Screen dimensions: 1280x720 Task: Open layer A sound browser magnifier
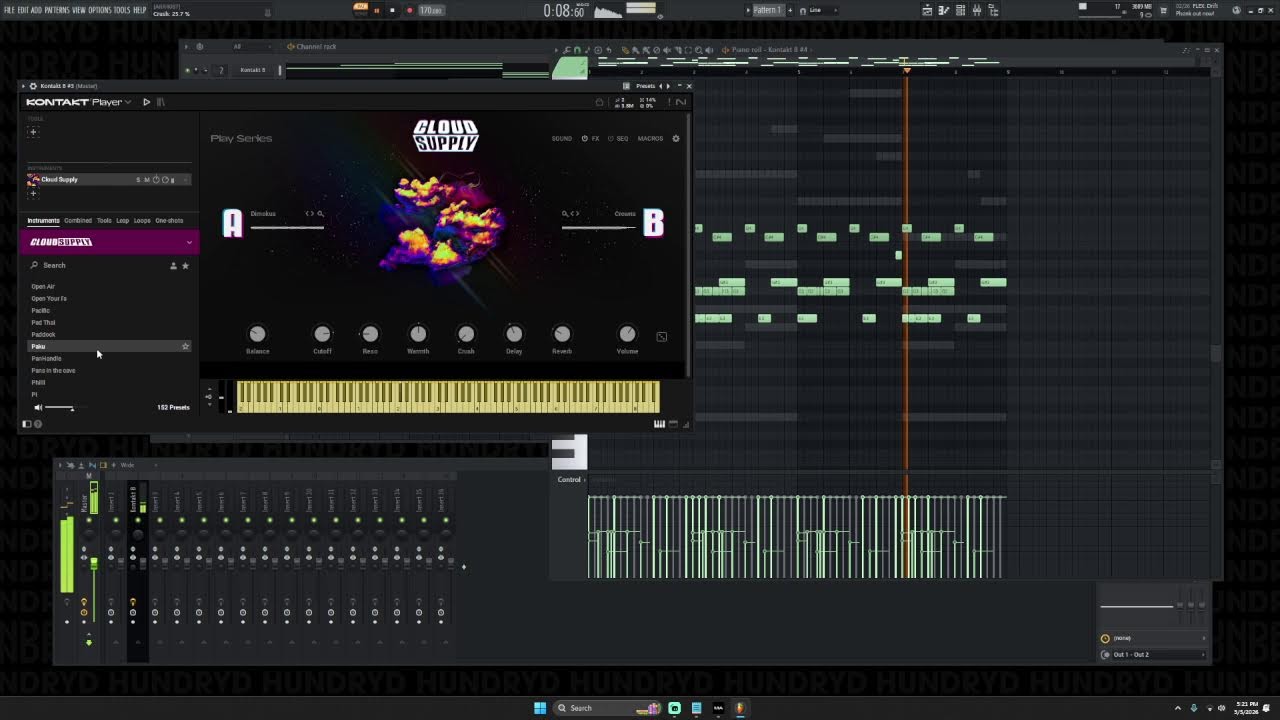point(320,213)
